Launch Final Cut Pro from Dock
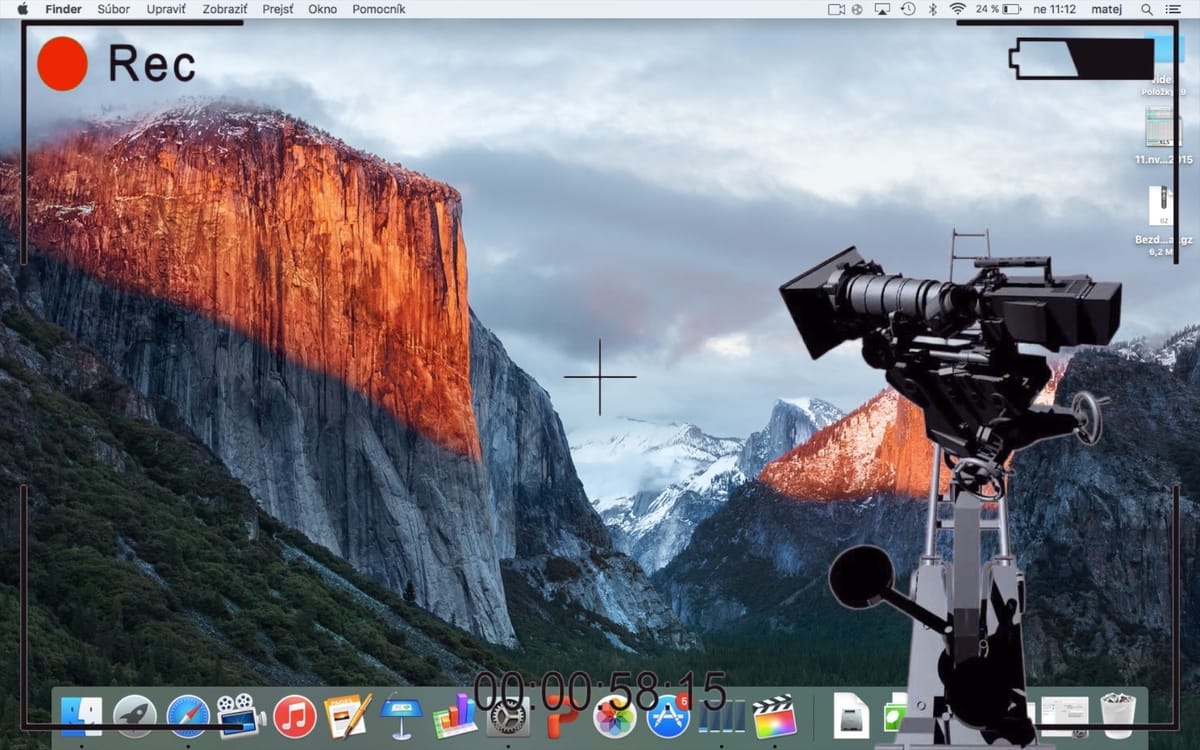1200x750 pixels. 775,716
